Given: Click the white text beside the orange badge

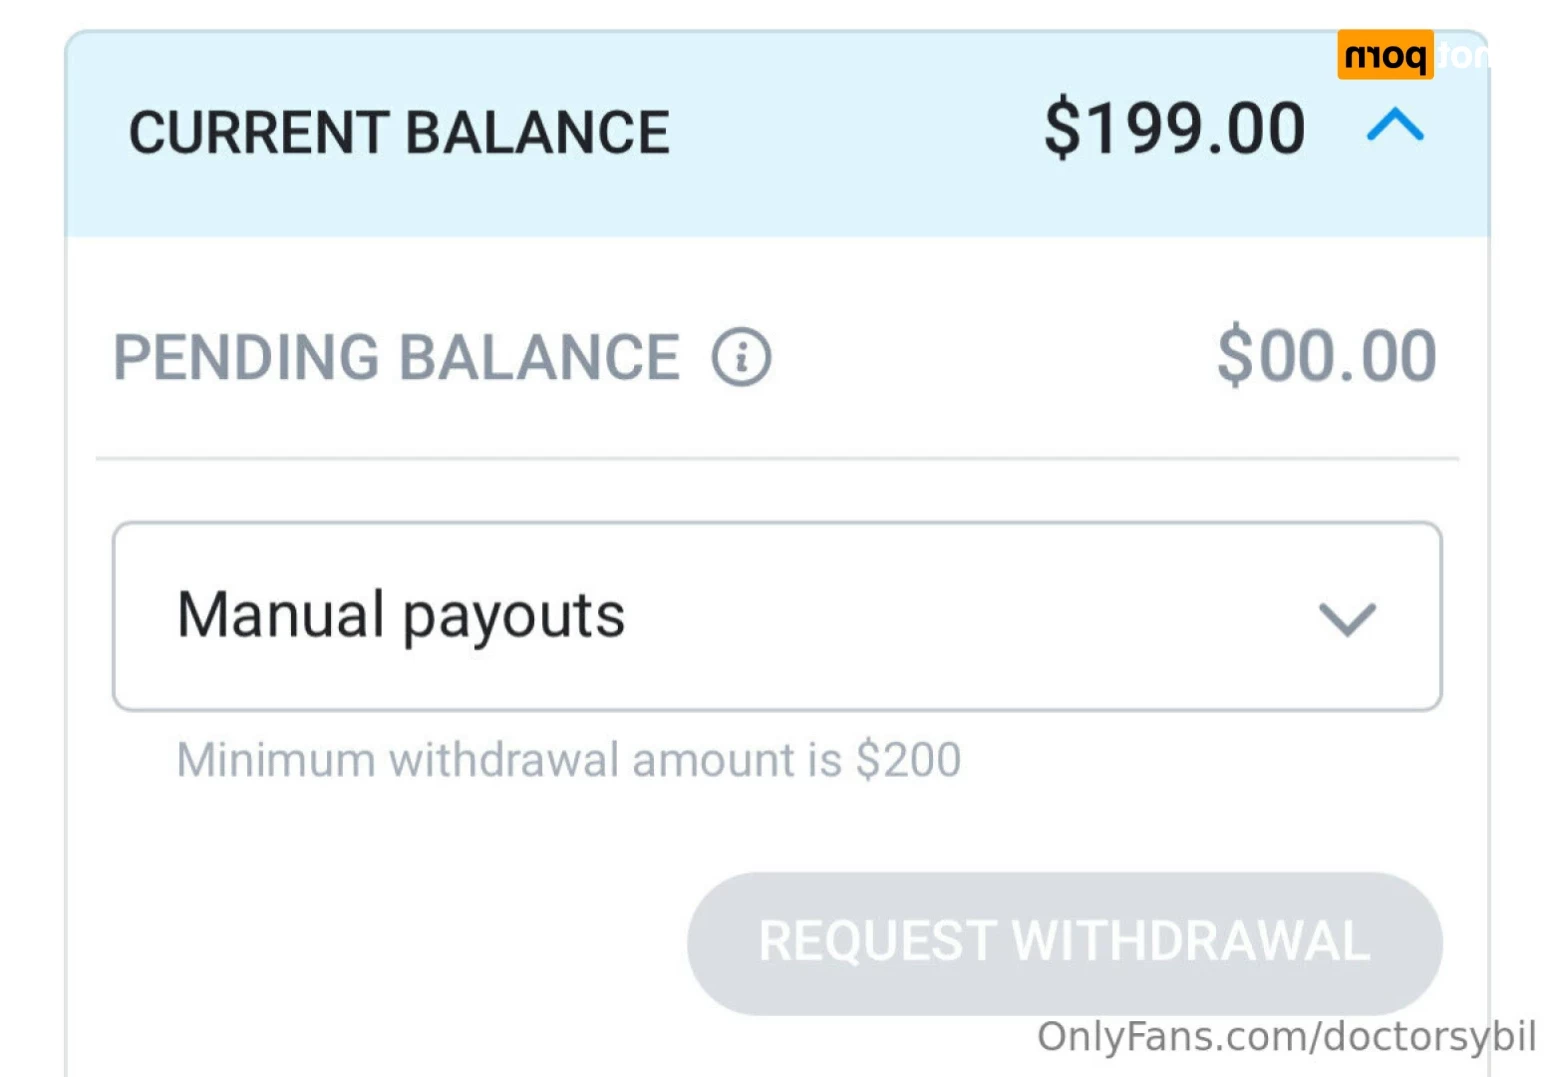Looking at the screenshot, I should [1463, 56].
